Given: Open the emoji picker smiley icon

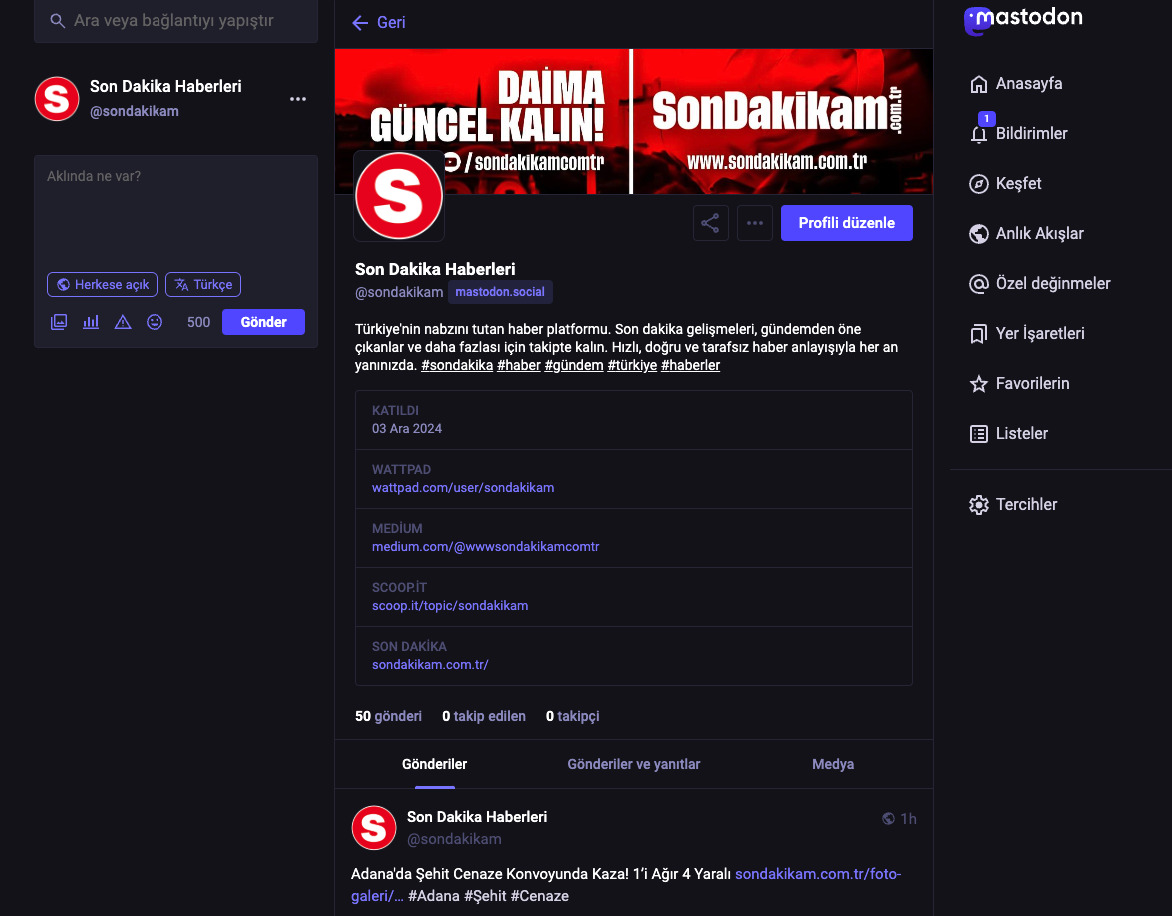Looking at the screenshot, I should point(155,322).
